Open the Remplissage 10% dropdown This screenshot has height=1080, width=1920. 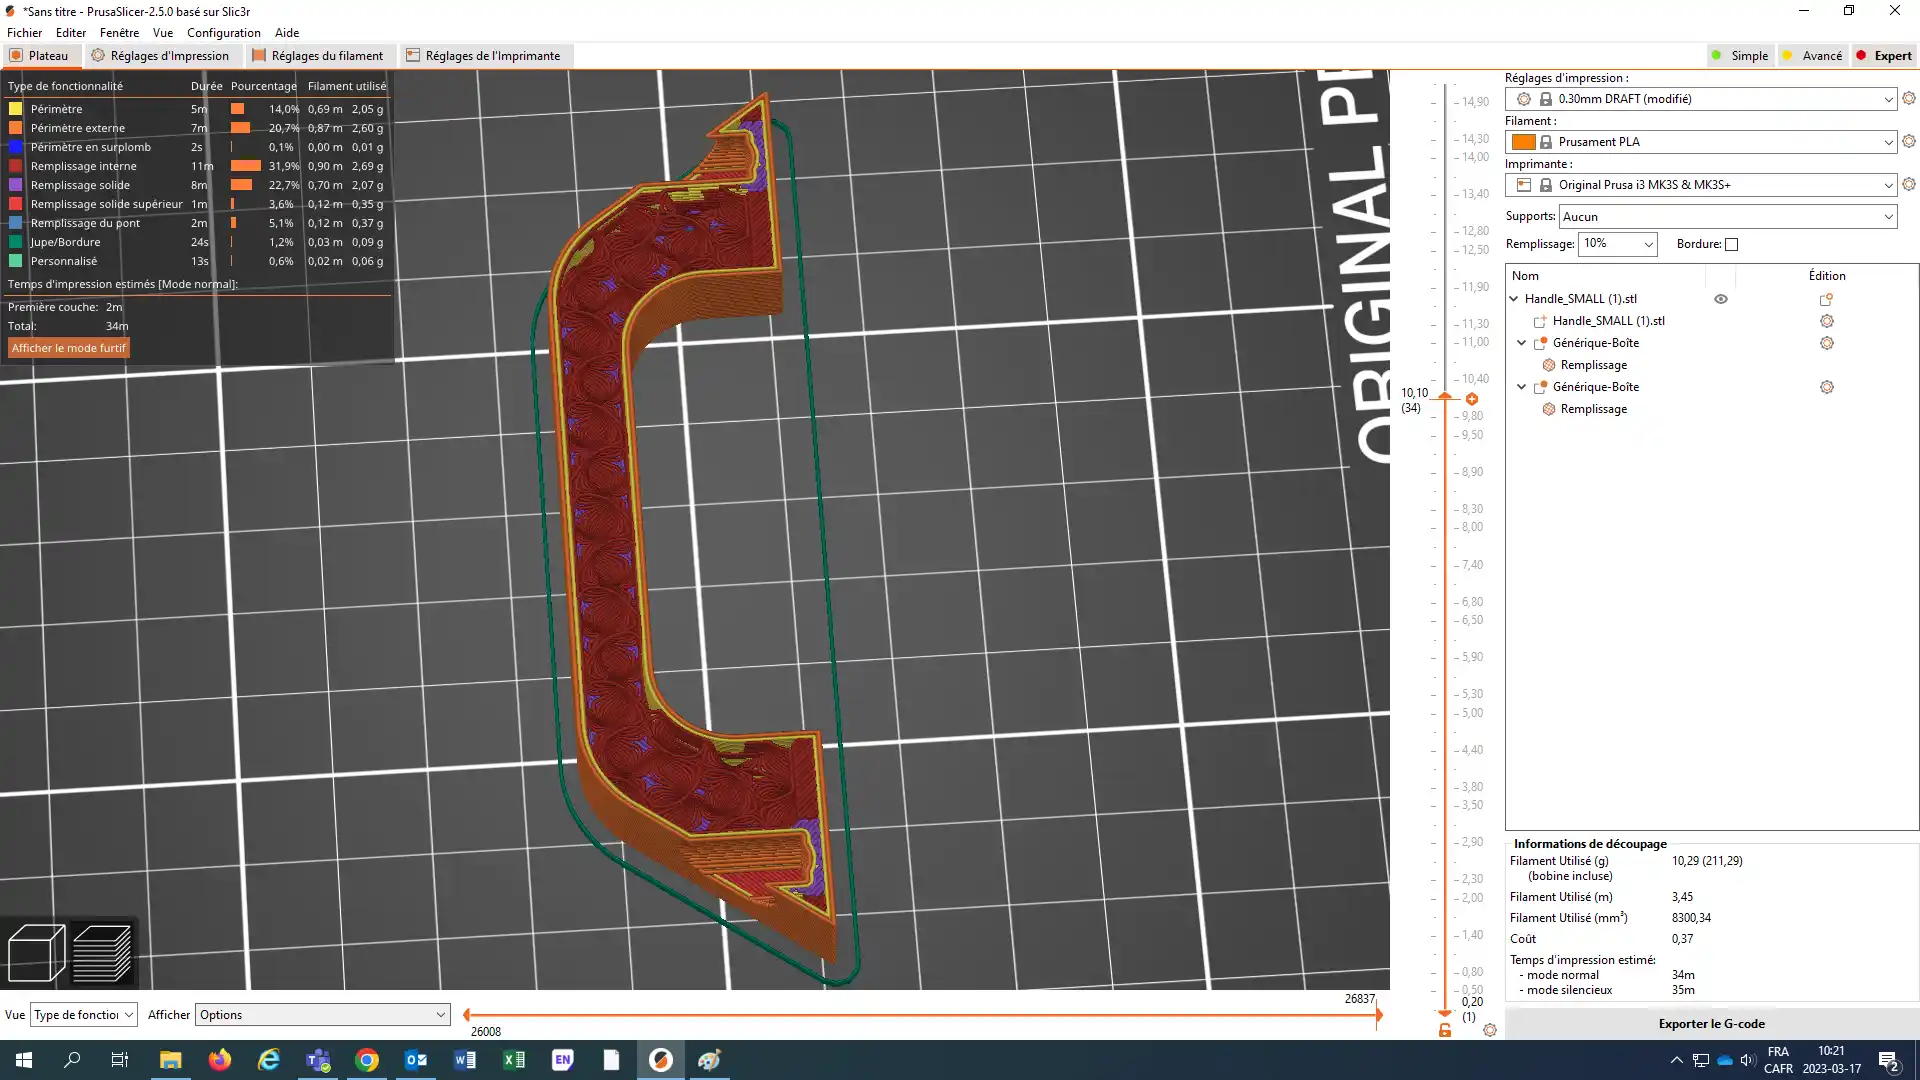[1617, 244]
